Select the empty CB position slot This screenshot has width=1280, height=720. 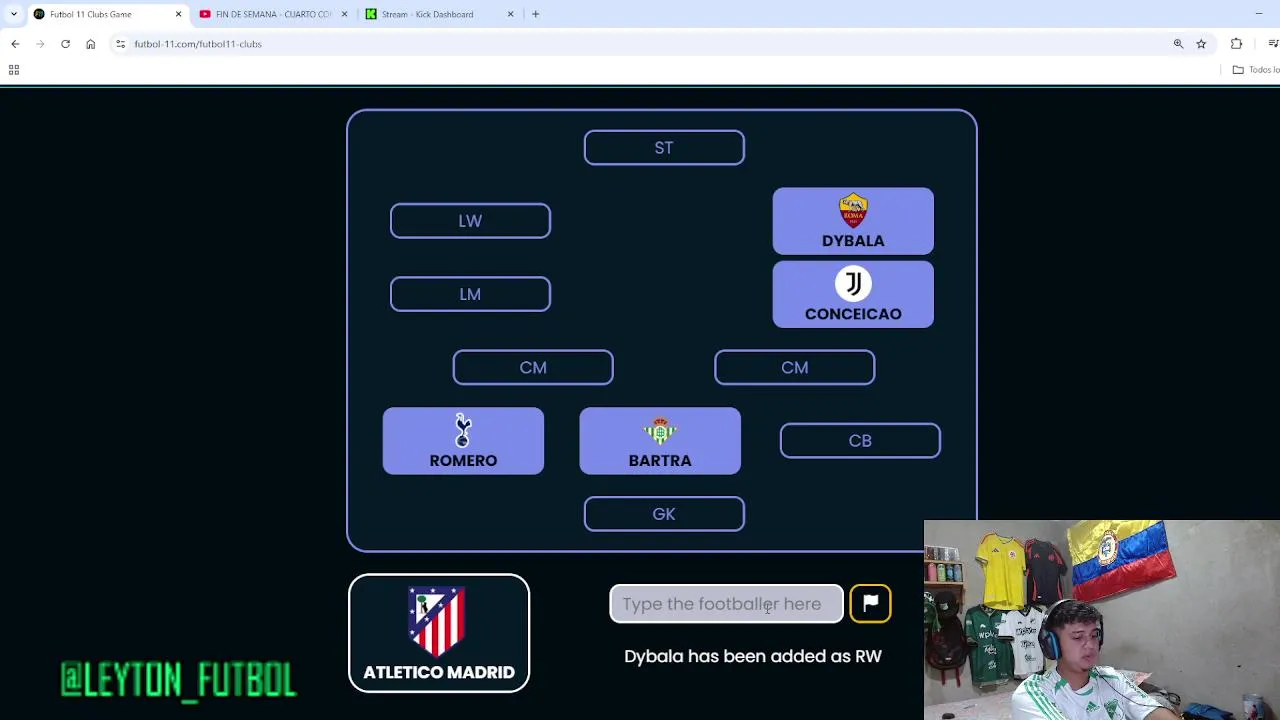860,441
